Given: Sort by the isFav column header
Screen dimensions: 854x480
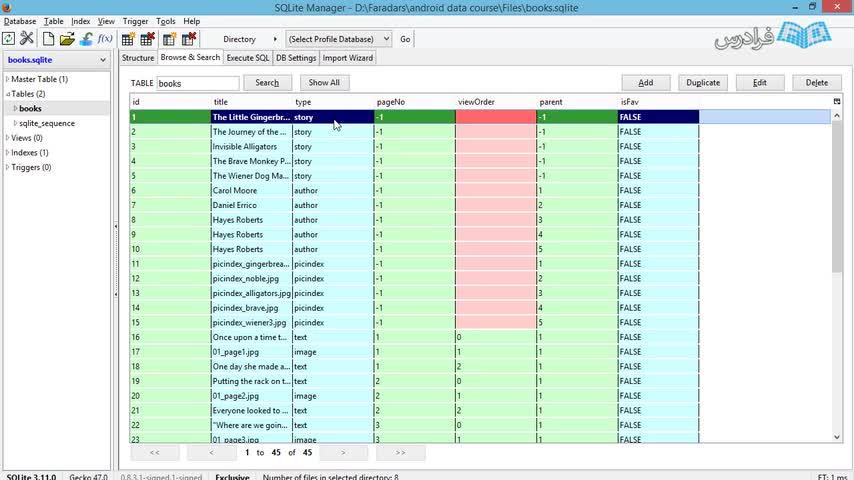Looking at the screenshot, I should coord(658,102).
